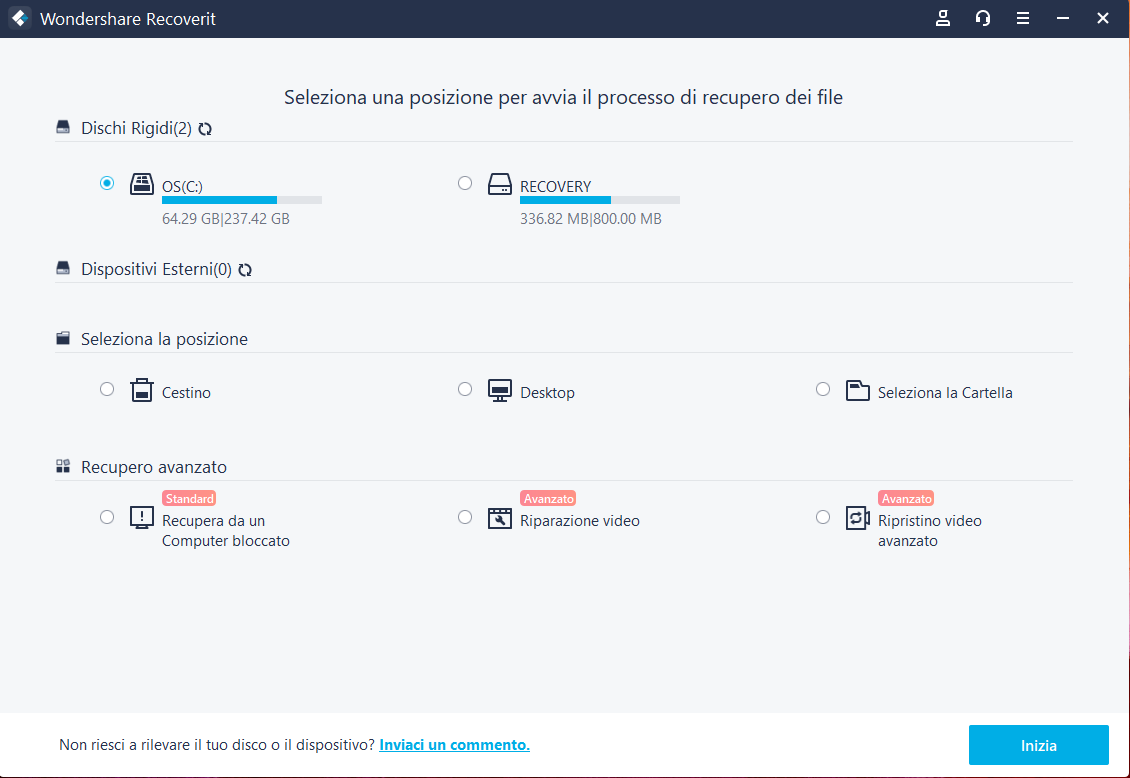The height and width of the screenshot is (778, 1130).
Task: Click the Avanzato badge above Riparazione video
Action: (548, 498)
